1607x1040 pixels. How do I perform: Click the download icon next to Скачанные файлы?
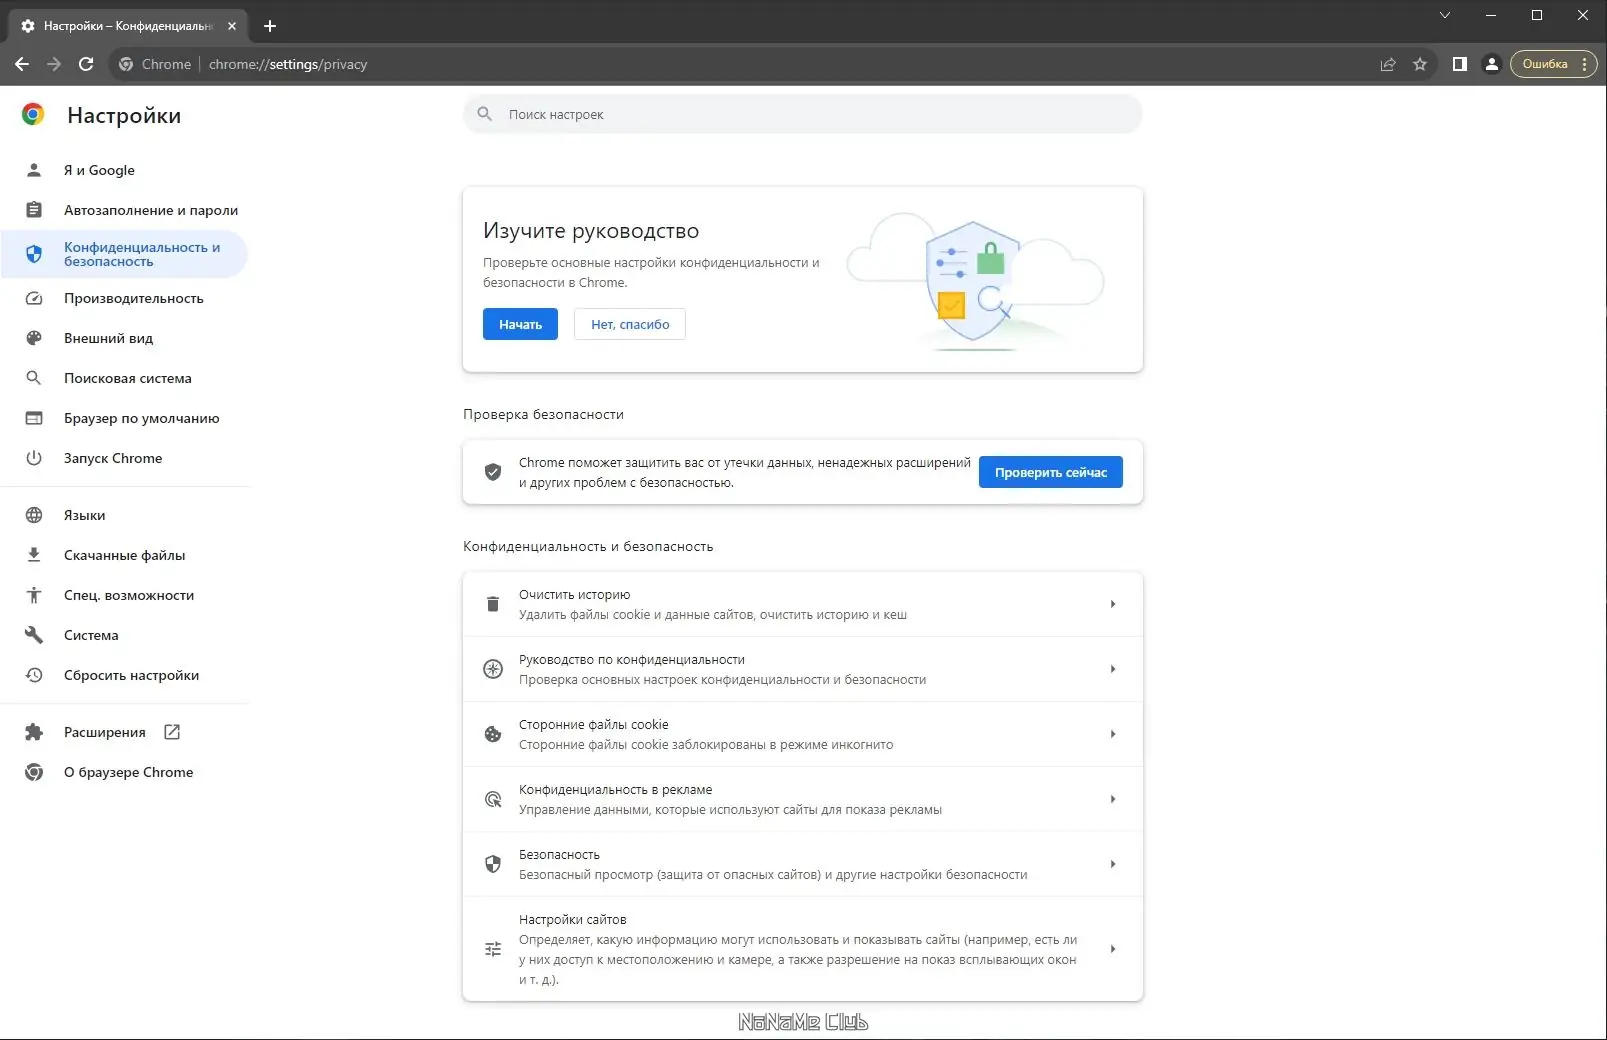tap(33, 554)
